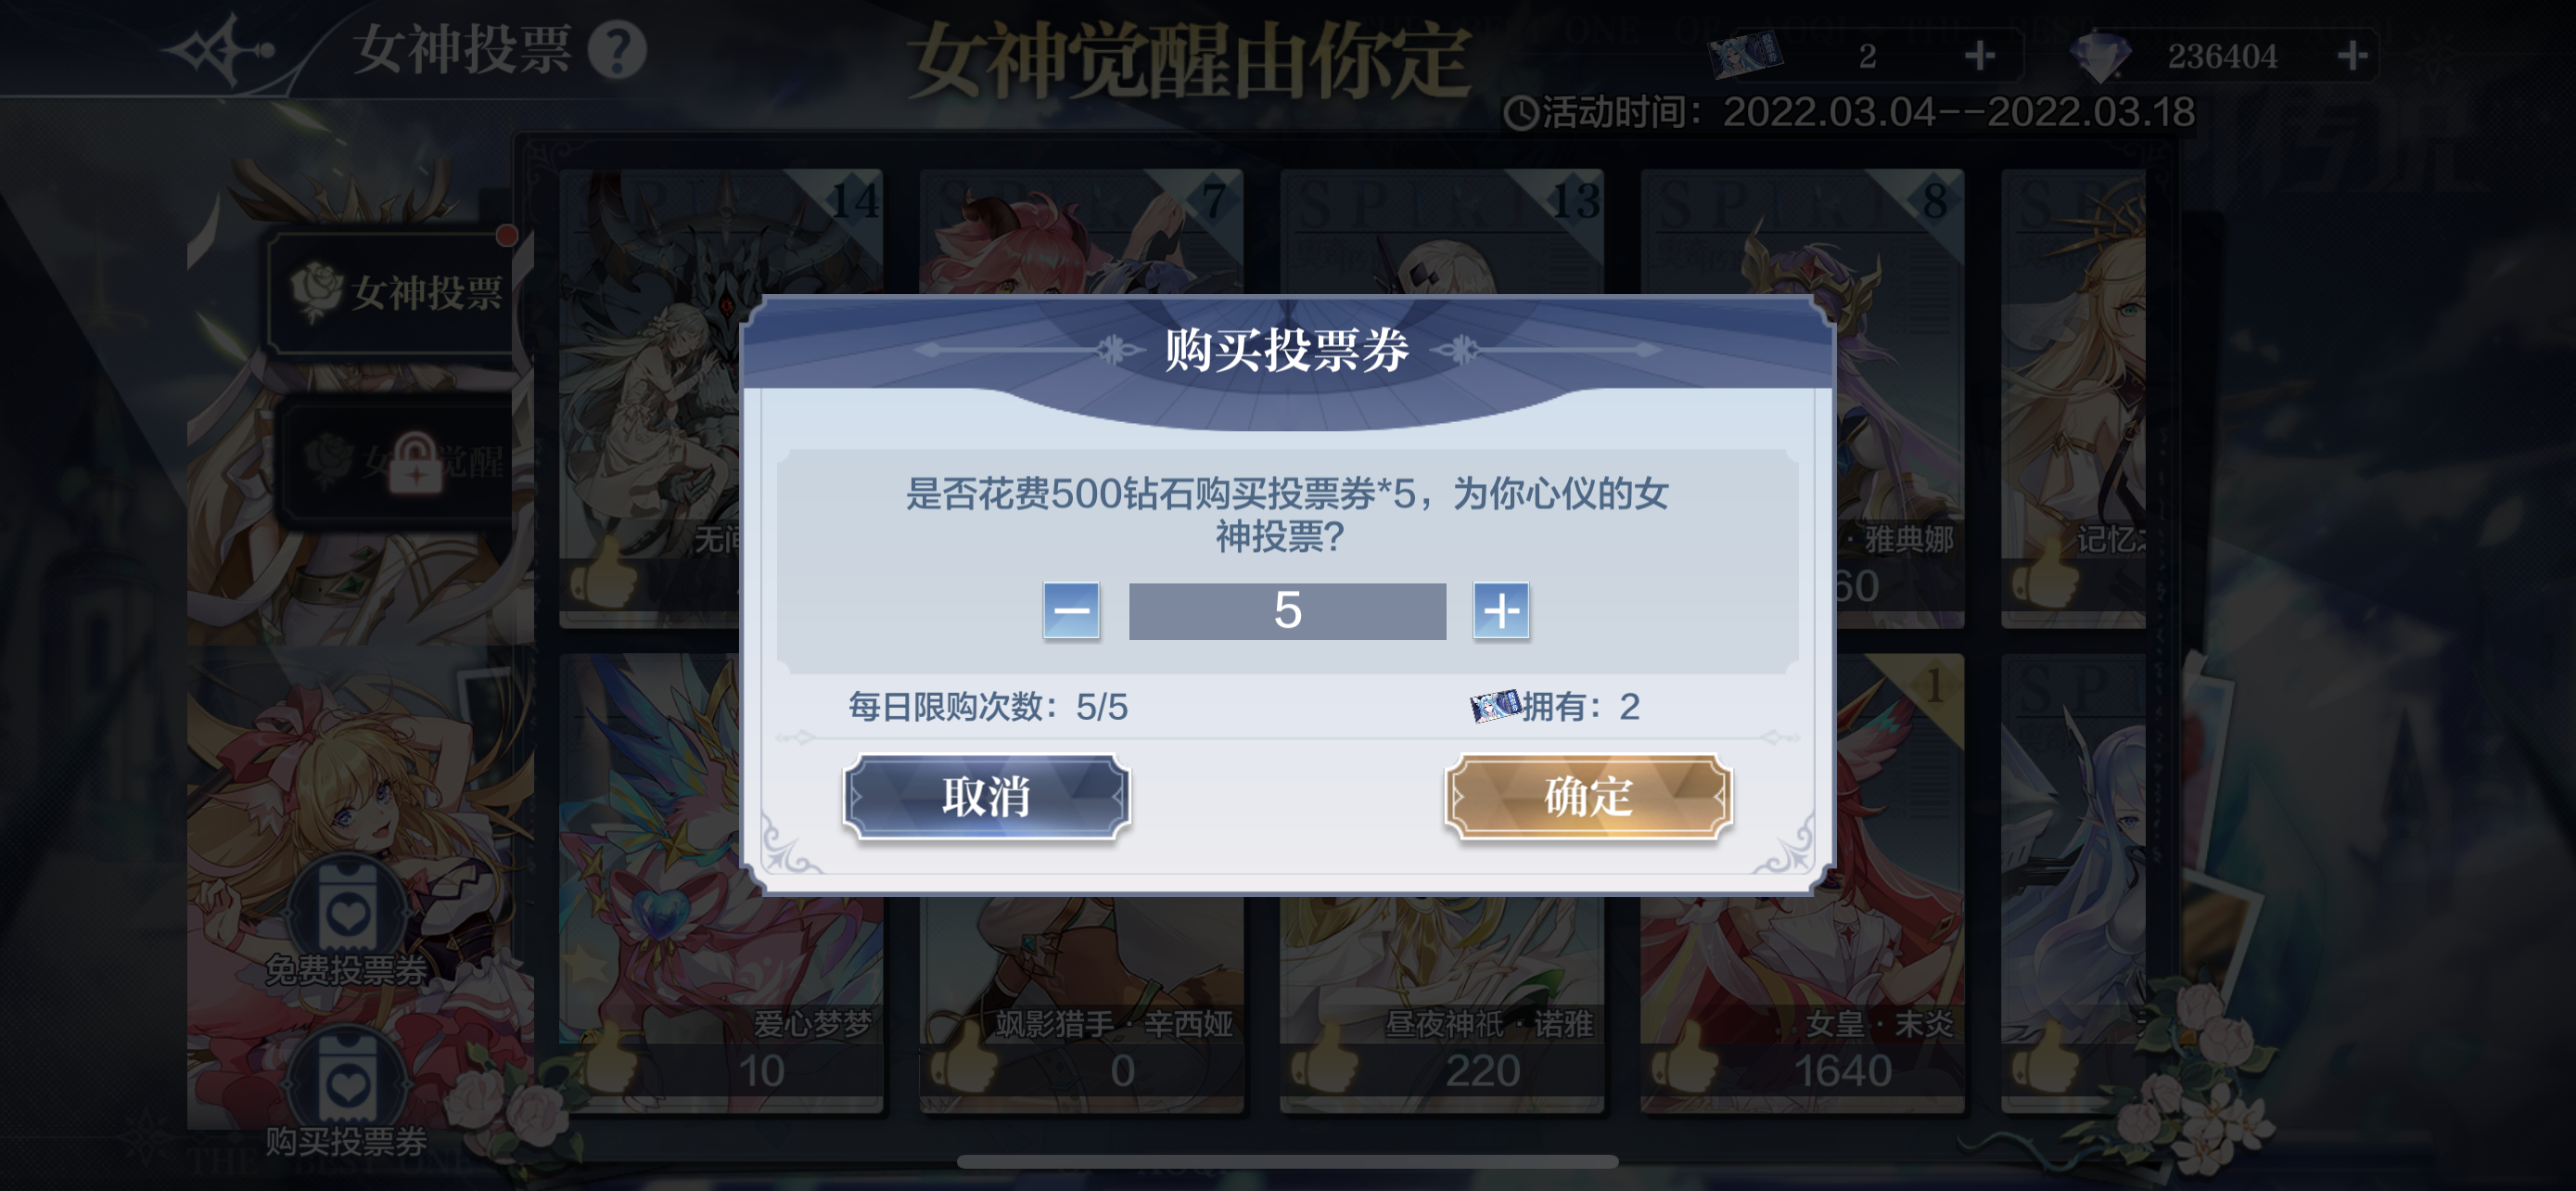Confirm purchase with the 确定 button
Screen dimensions: 2576x1191
tap(1587, 797)
